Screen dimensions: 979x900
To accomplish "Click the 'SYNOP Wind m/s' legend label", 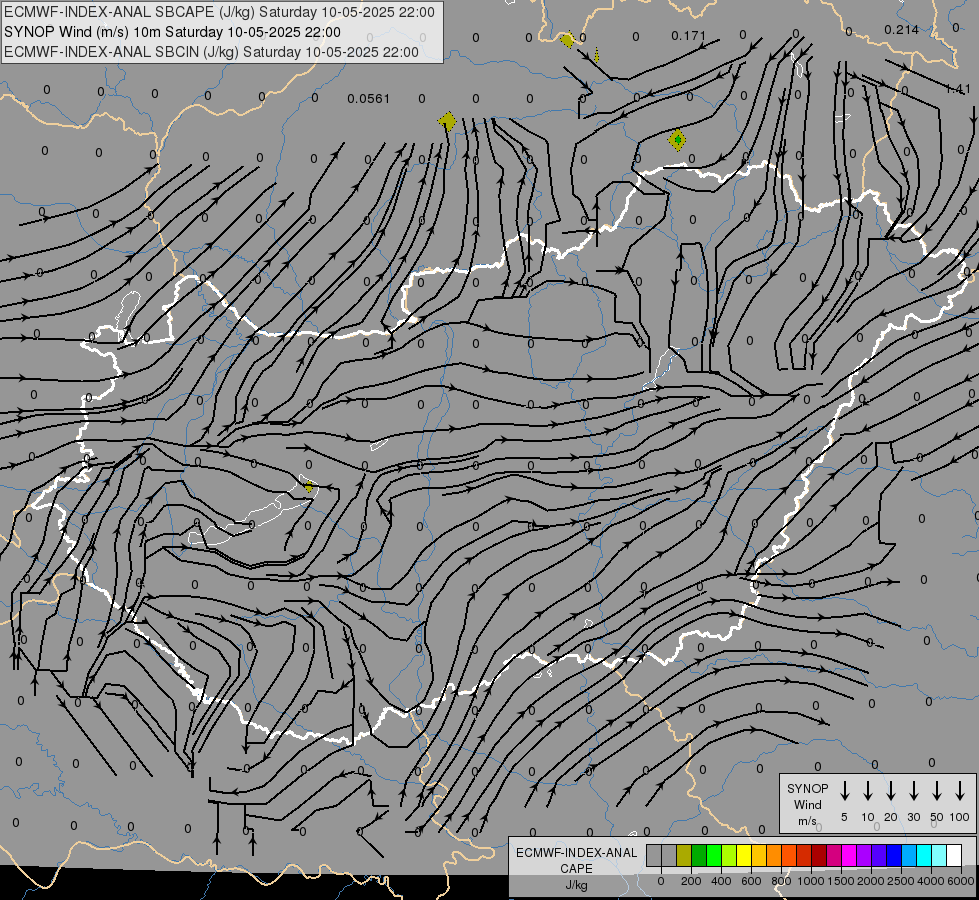I will 807,804.
